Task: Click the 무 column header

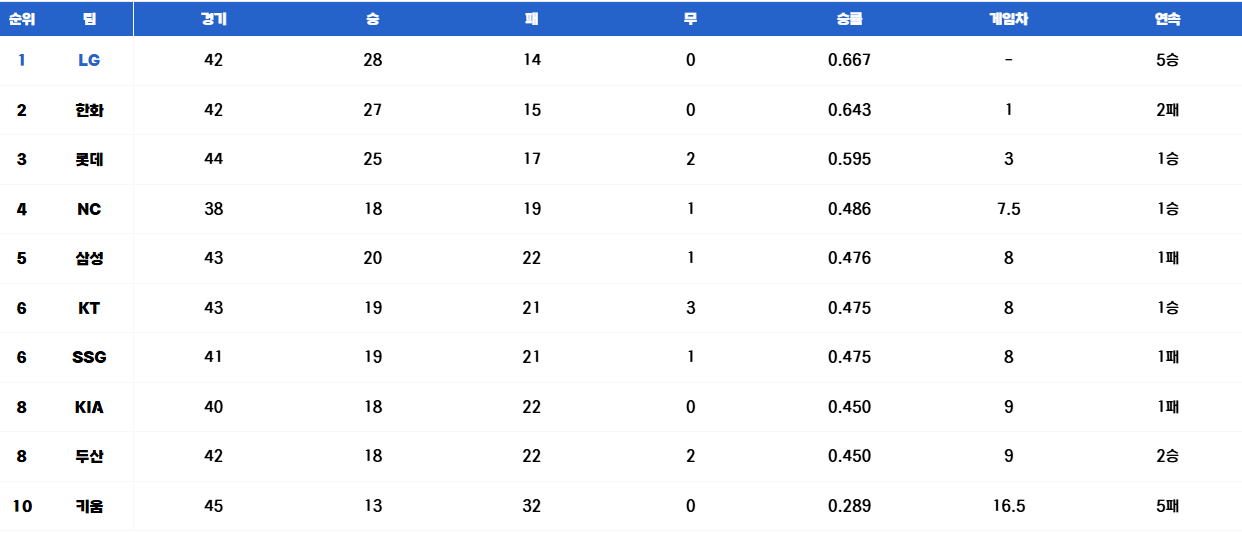Action: [691, 19]
